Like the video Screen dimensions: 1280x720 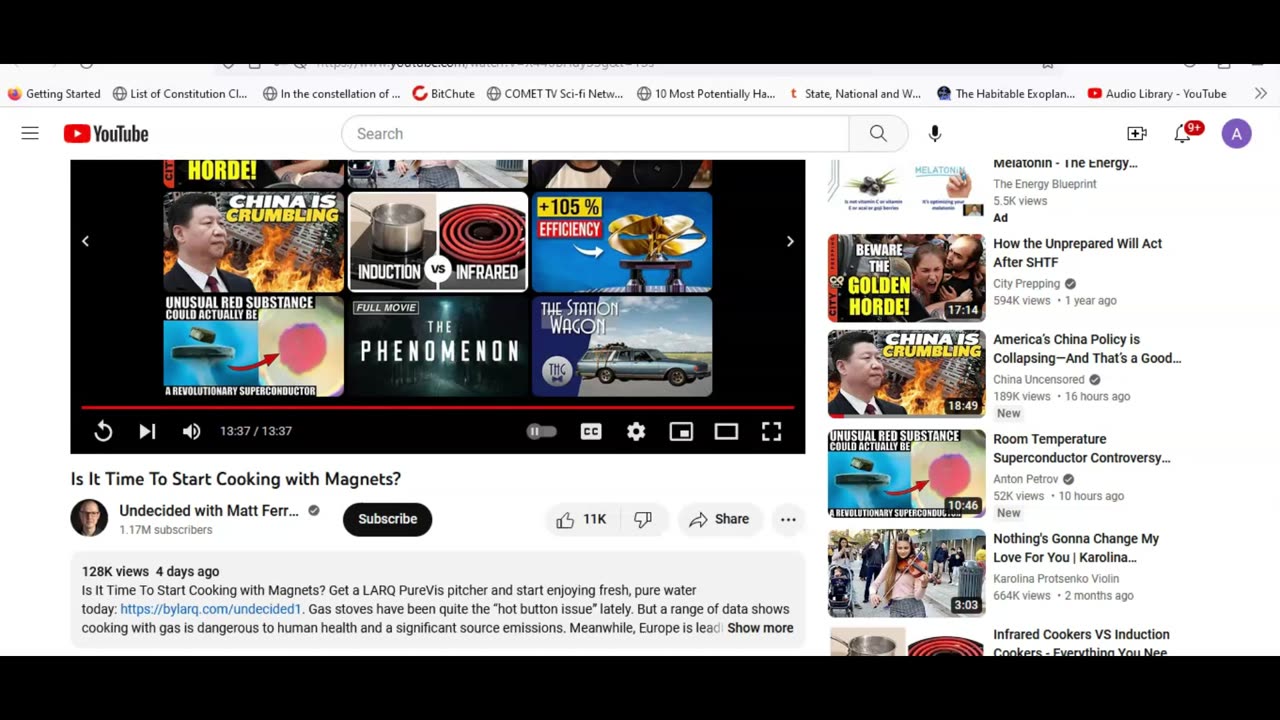[581, 519]
